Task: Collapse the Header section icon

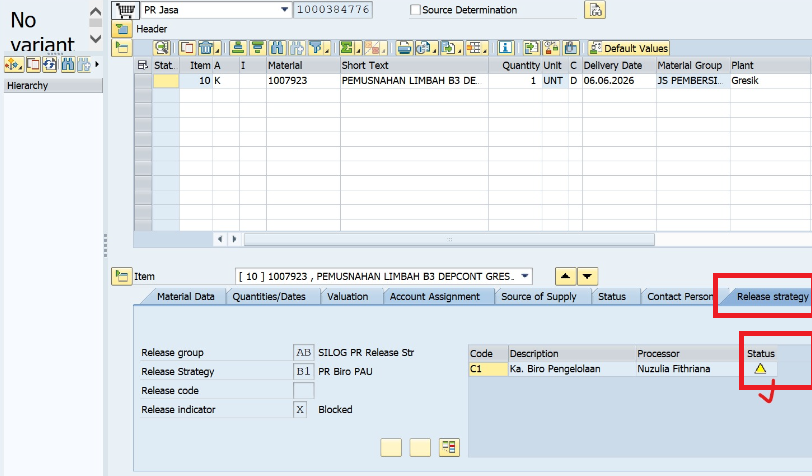Action: 122,29
